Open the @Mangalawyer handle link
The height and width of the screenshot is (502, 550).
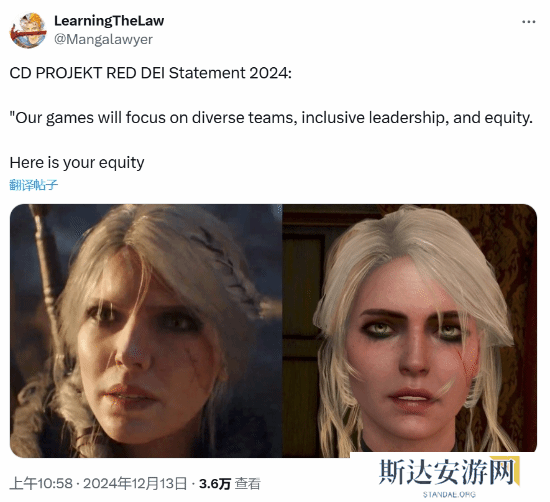pos(103,39)
